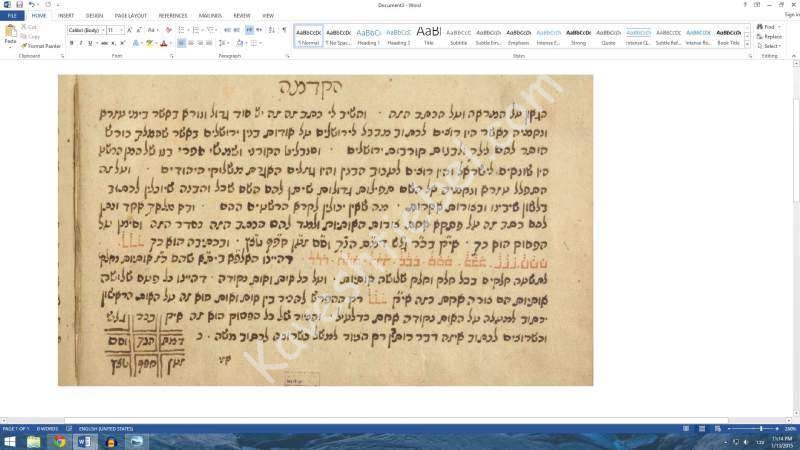Open Chrome from the Windows taskbar
The height and width of the screenshot is (450, 800).
pyautogui.click(x=59, y=441)
